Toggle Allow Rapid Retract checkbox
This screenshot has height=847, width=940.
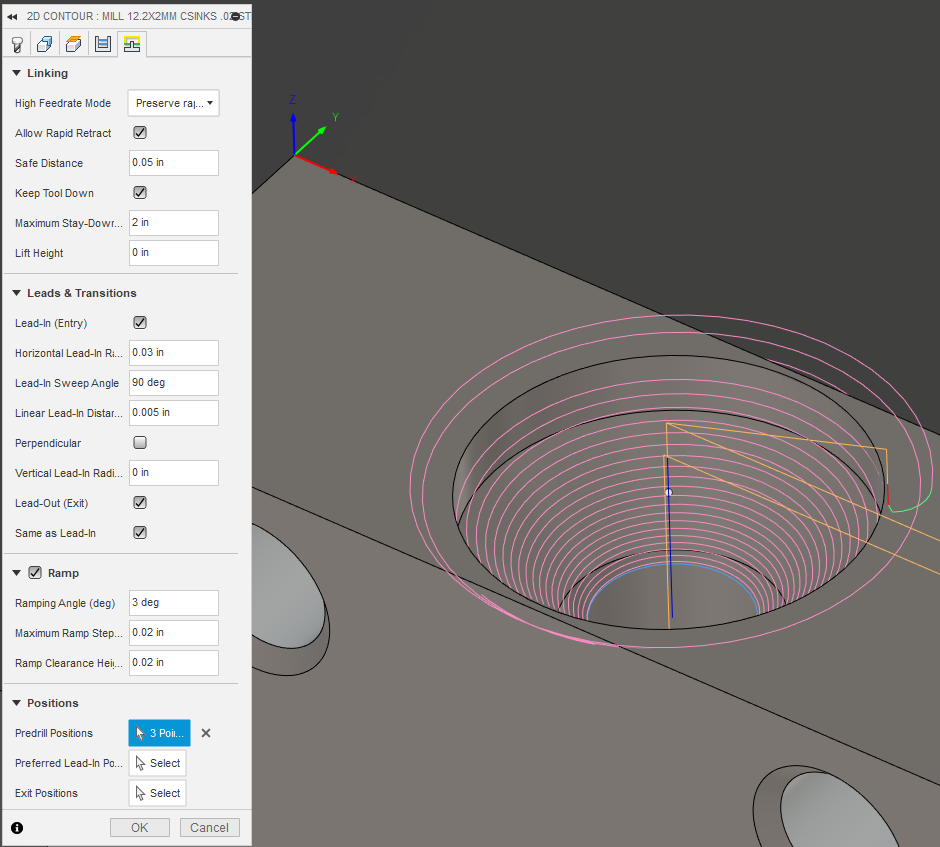(x=140, y=132)
